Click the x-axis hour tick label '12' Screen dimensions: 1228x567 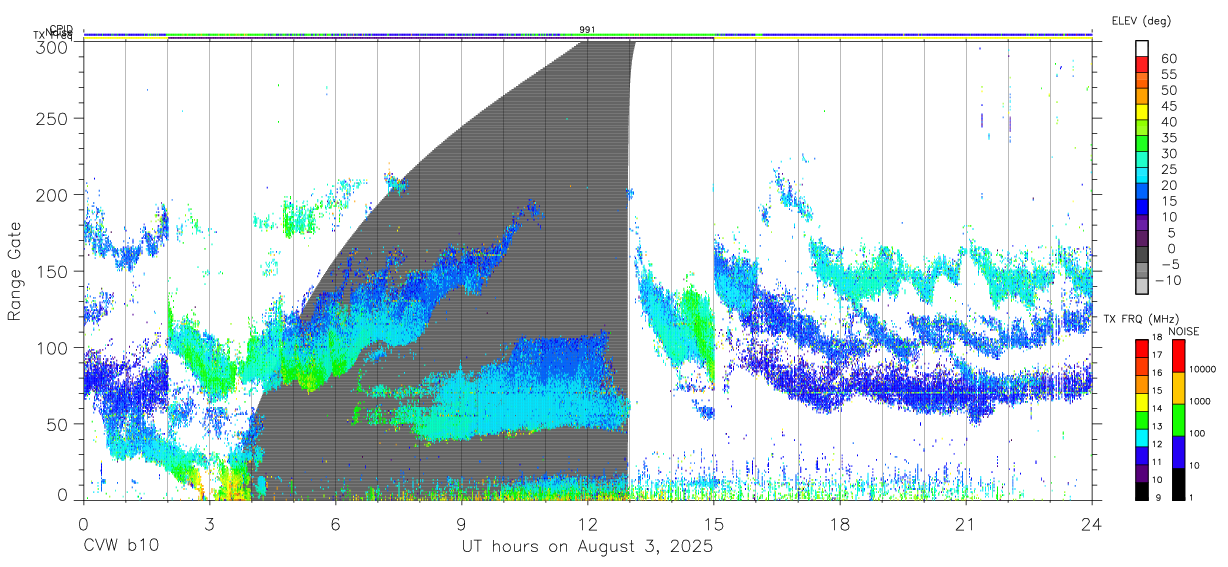coord(588,523)
